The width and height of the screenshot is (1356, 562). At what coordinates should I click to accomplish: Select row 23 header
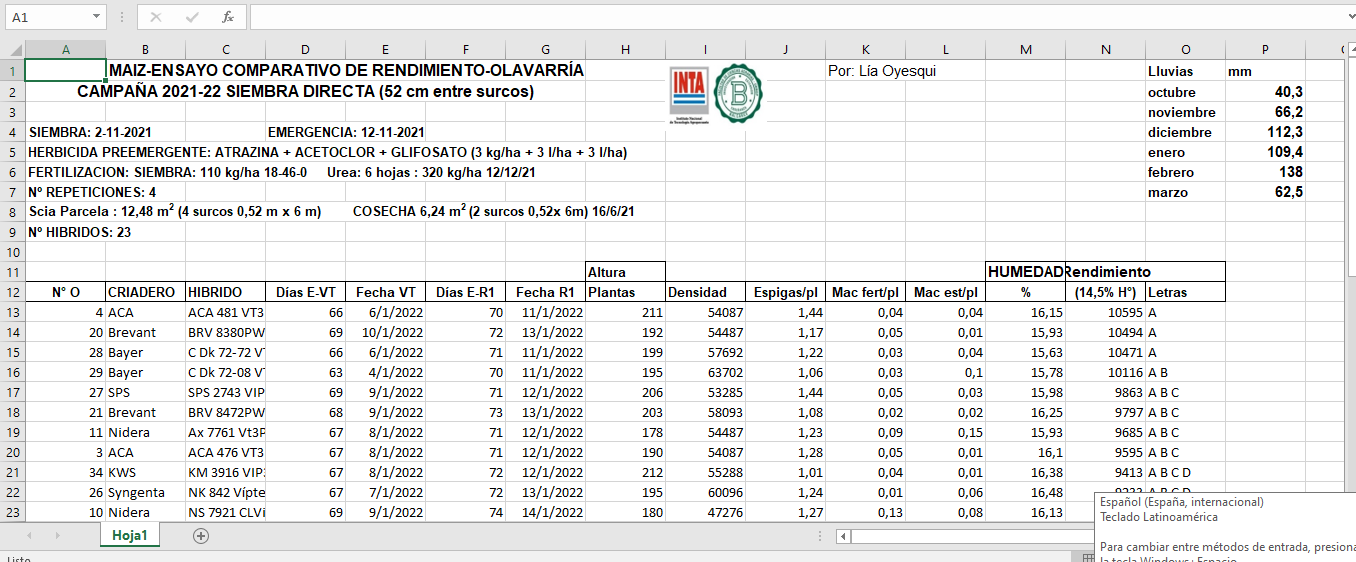[x=12, y=512]
